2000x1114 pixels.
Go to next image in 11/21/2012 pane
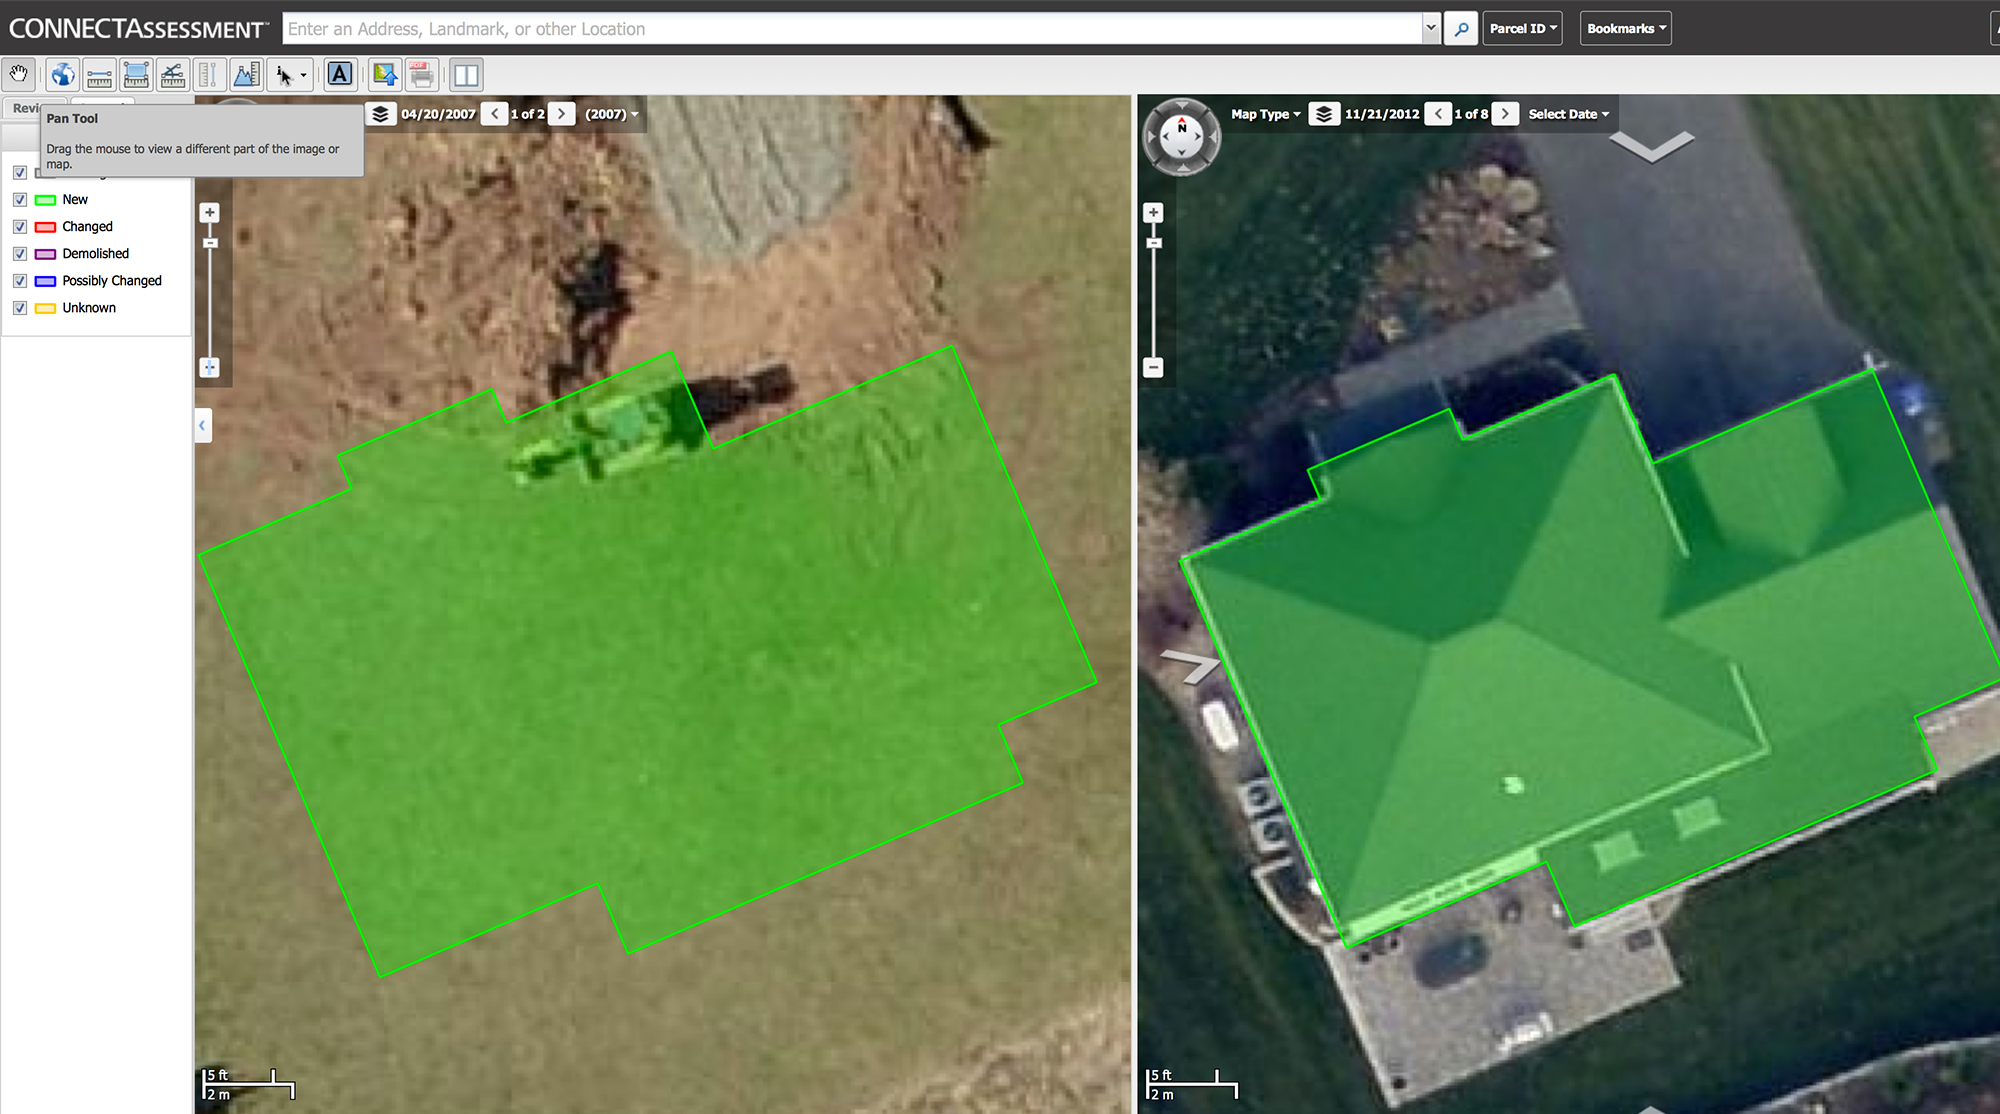coord(1505,114)
